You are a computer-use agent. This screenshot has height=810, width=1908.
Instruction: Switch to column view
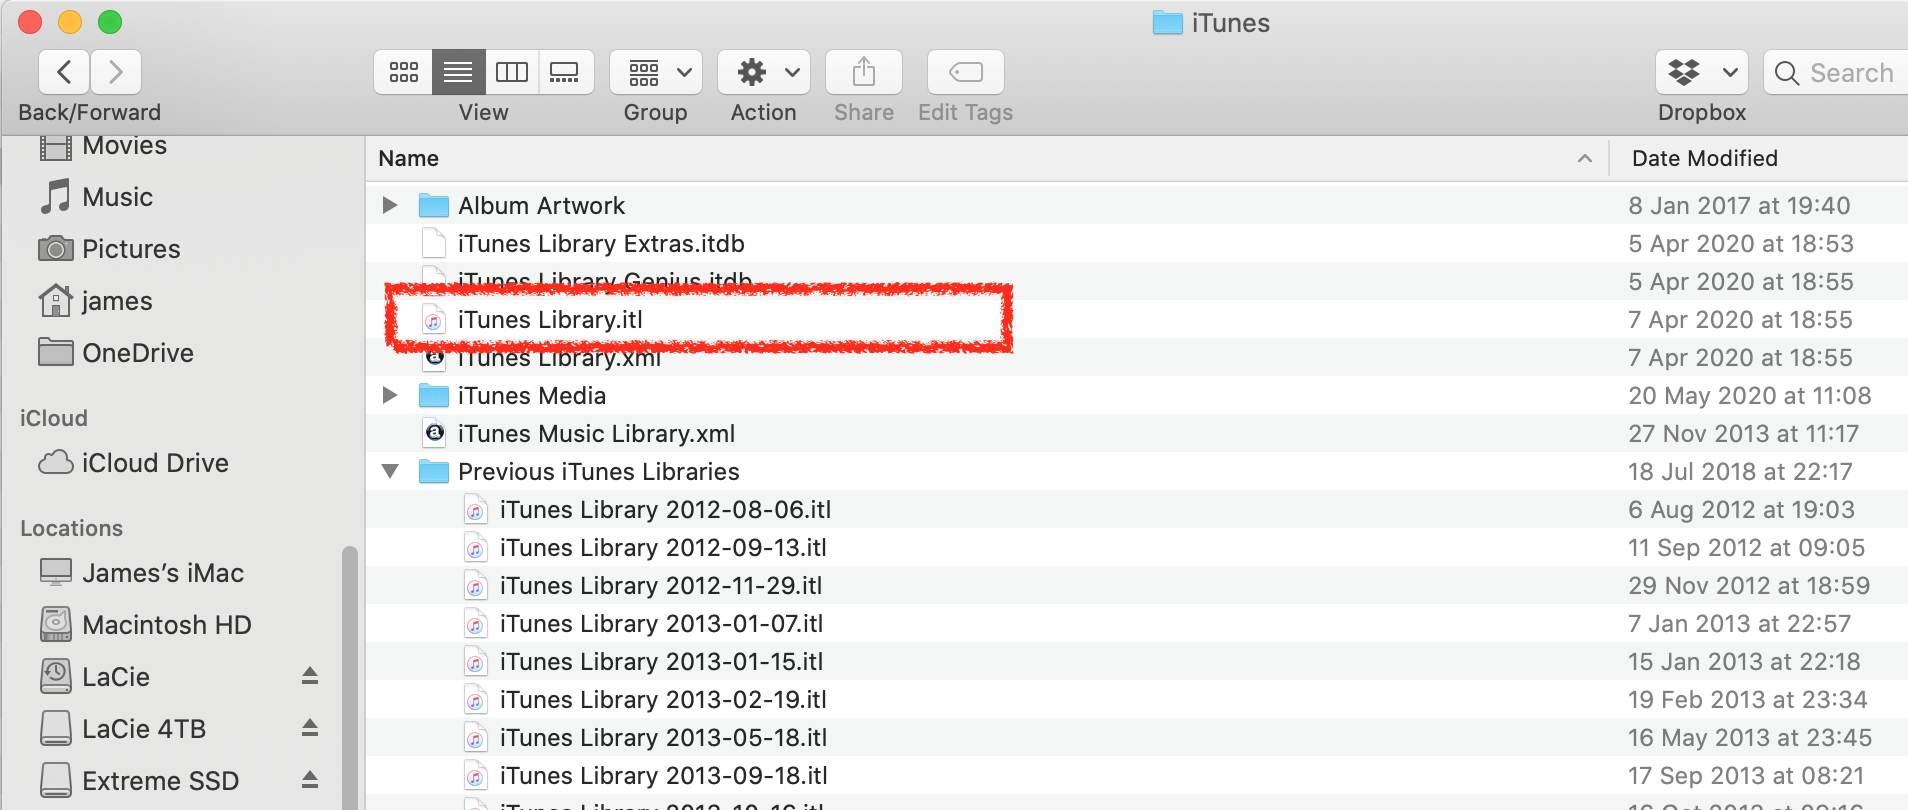tap(512, 72)
